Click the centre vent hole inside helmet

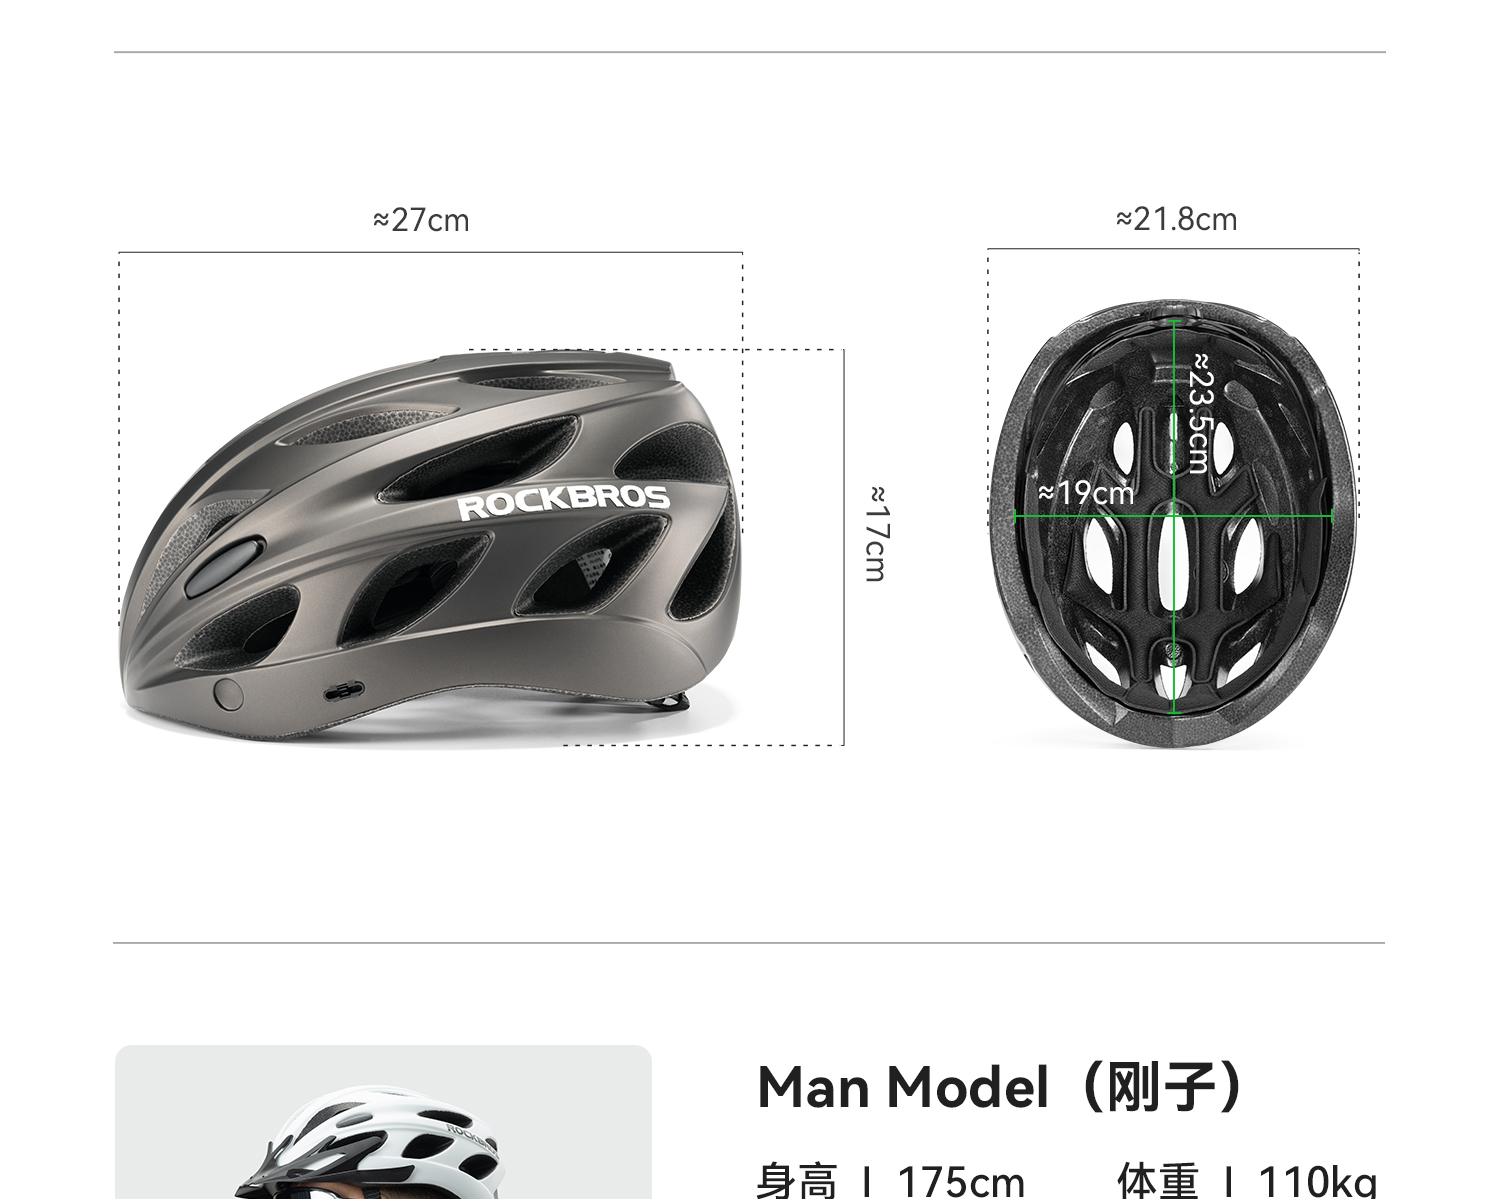[1174, 562]
